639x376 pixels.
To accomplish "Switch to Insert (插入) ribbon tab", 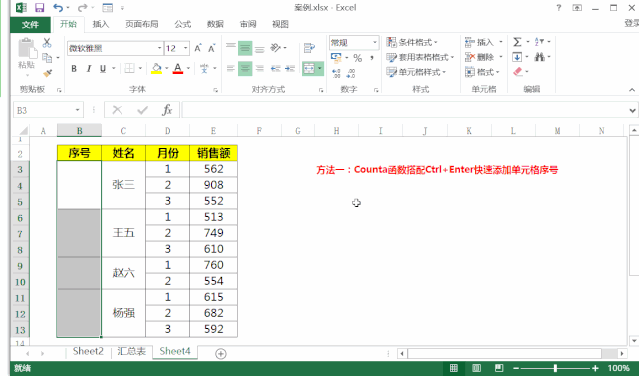I will 101,24.
